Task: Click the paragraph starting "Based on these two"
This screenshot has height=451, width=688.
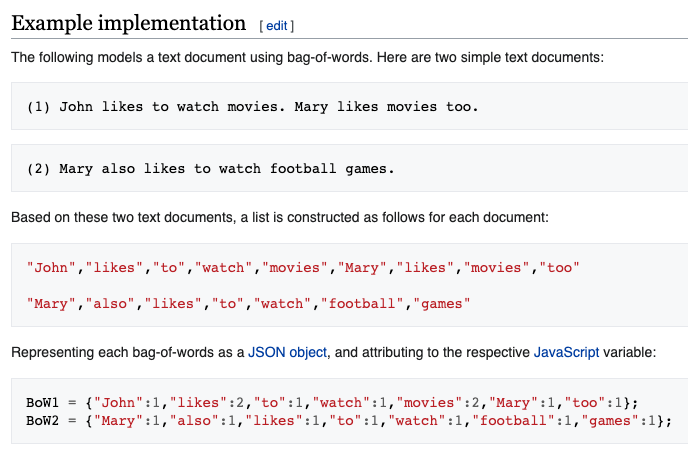Action: click(x=280, y=217)
